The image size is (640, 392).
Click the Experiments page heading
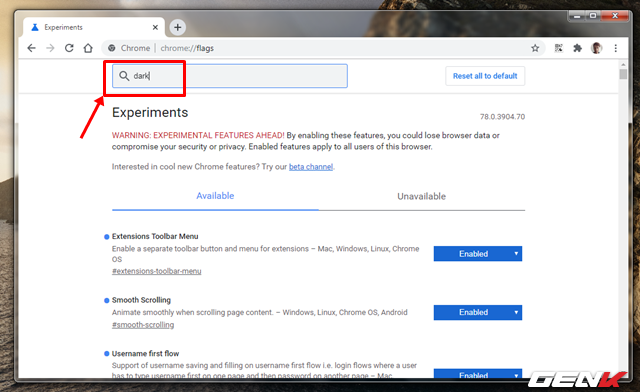click(x=150, y=113)
